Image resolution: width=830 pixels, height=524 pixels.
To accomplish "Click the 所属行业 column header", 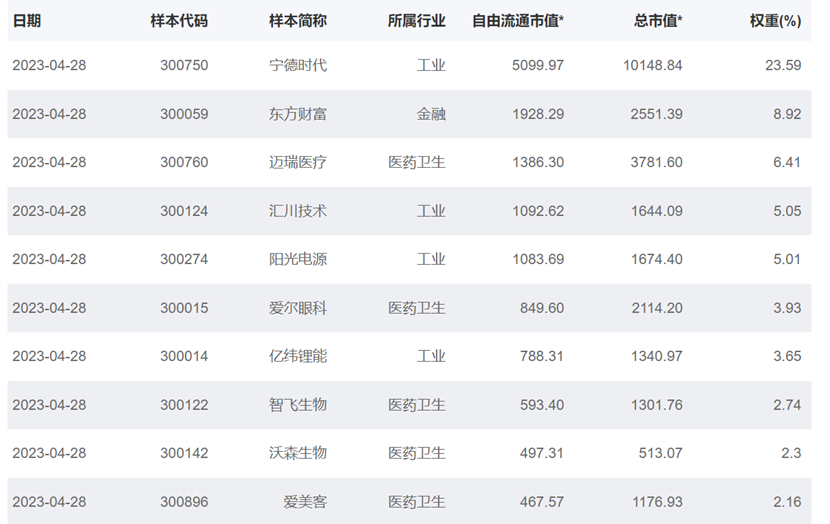I will click(416, 21).
